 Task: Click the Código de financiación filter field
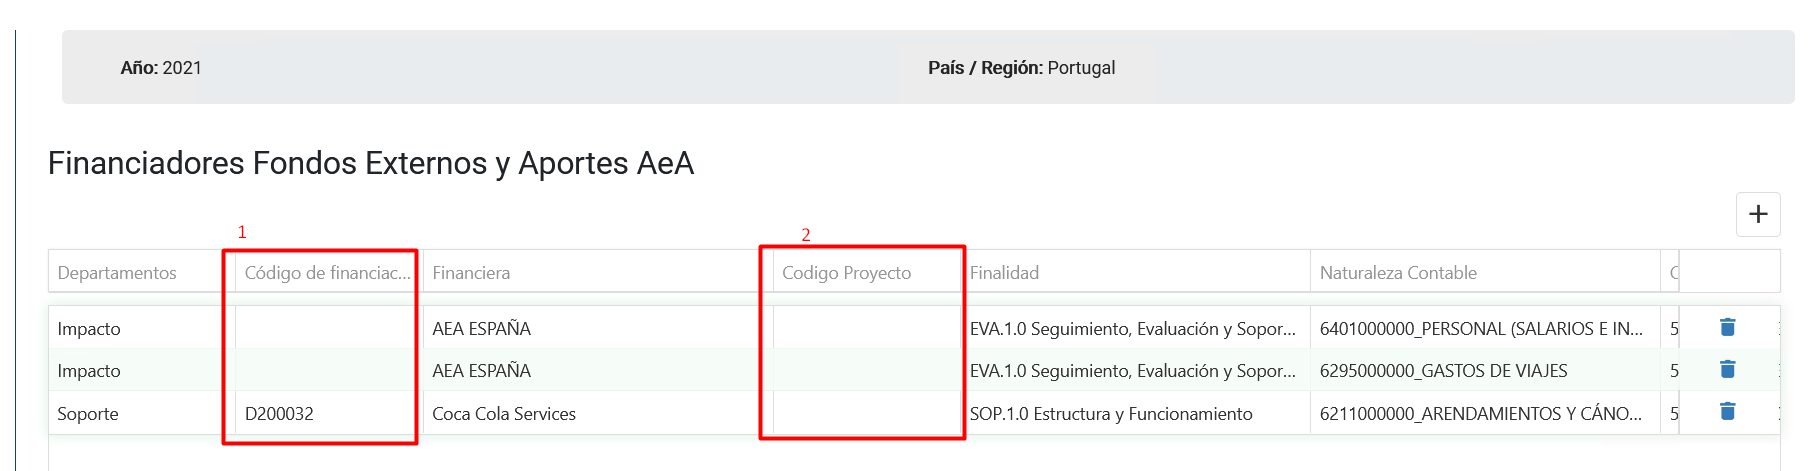328,272
